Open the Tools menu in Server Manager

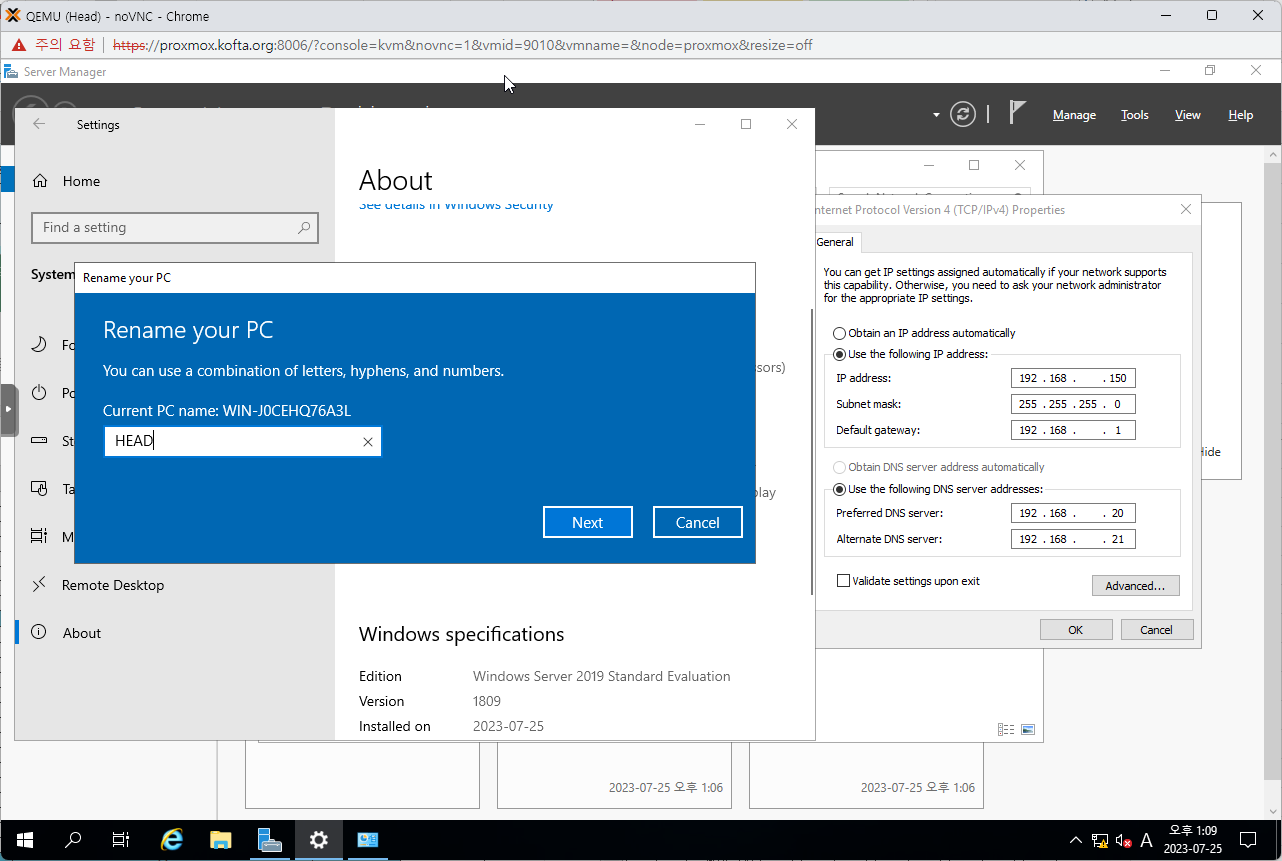click(x=1134, y=115)
